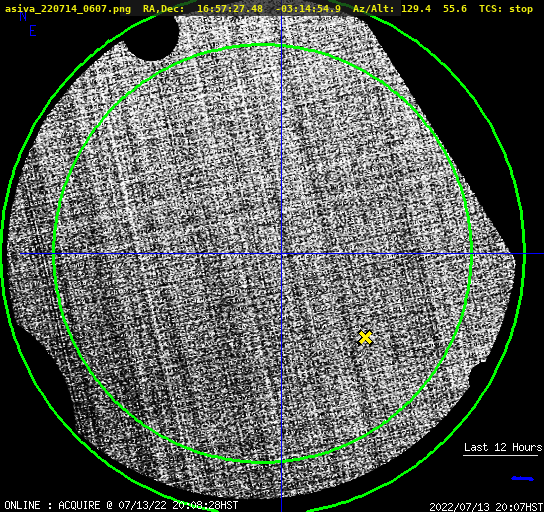Click the blue line under Last 12 Hours
Image resolution: width=544 pixels, height=512 pixels.
pos(522,479)
